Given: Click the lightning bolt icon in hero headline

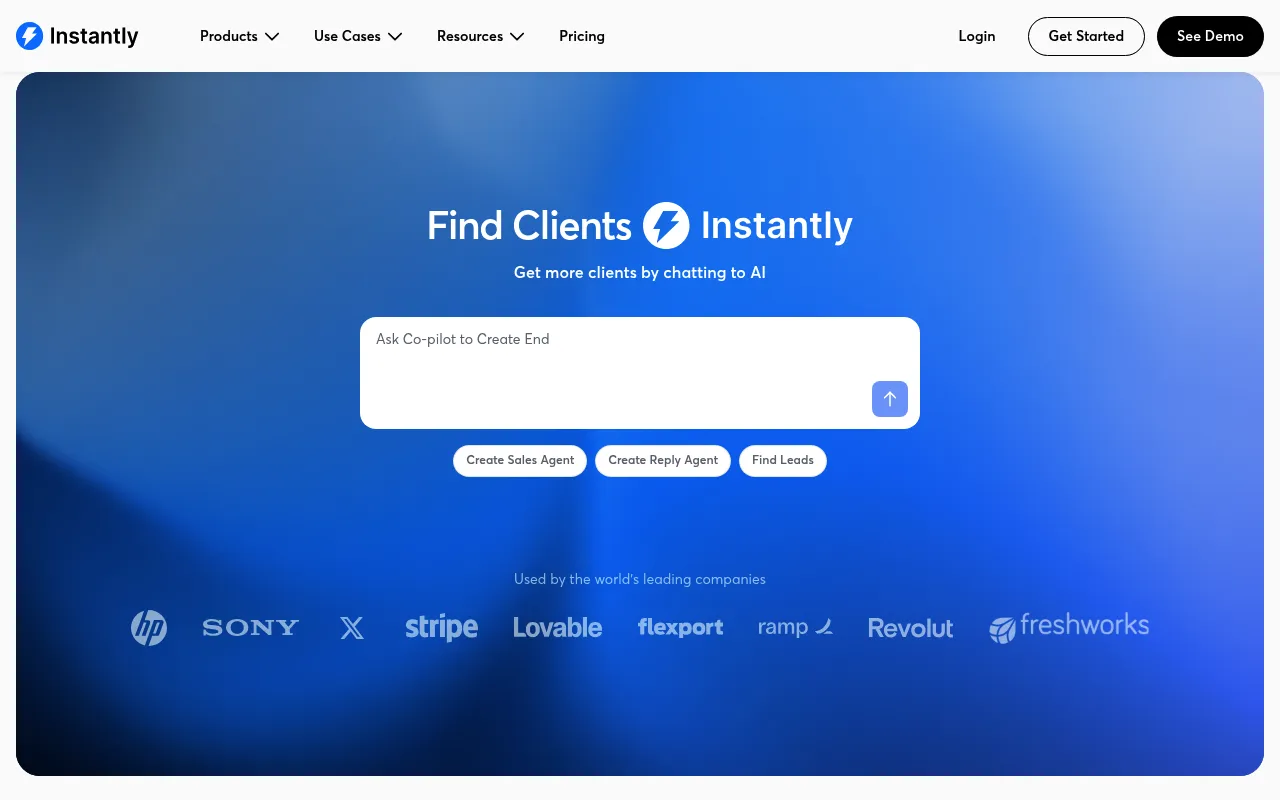Looking at the screenshot, I should 666,225.
